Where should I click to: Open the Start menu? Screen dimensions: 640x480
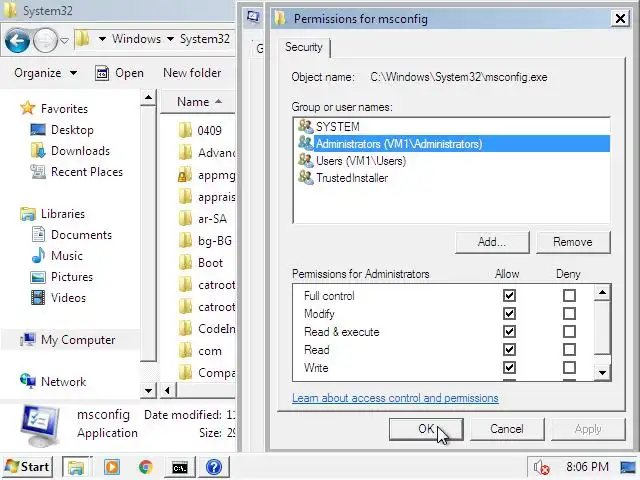click(28, 467)
